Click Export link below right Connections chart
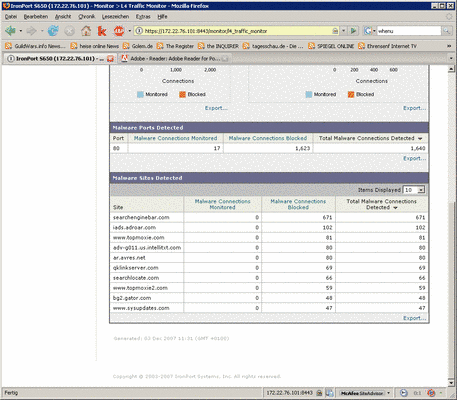The image size is (457, 400). (414, 108)
